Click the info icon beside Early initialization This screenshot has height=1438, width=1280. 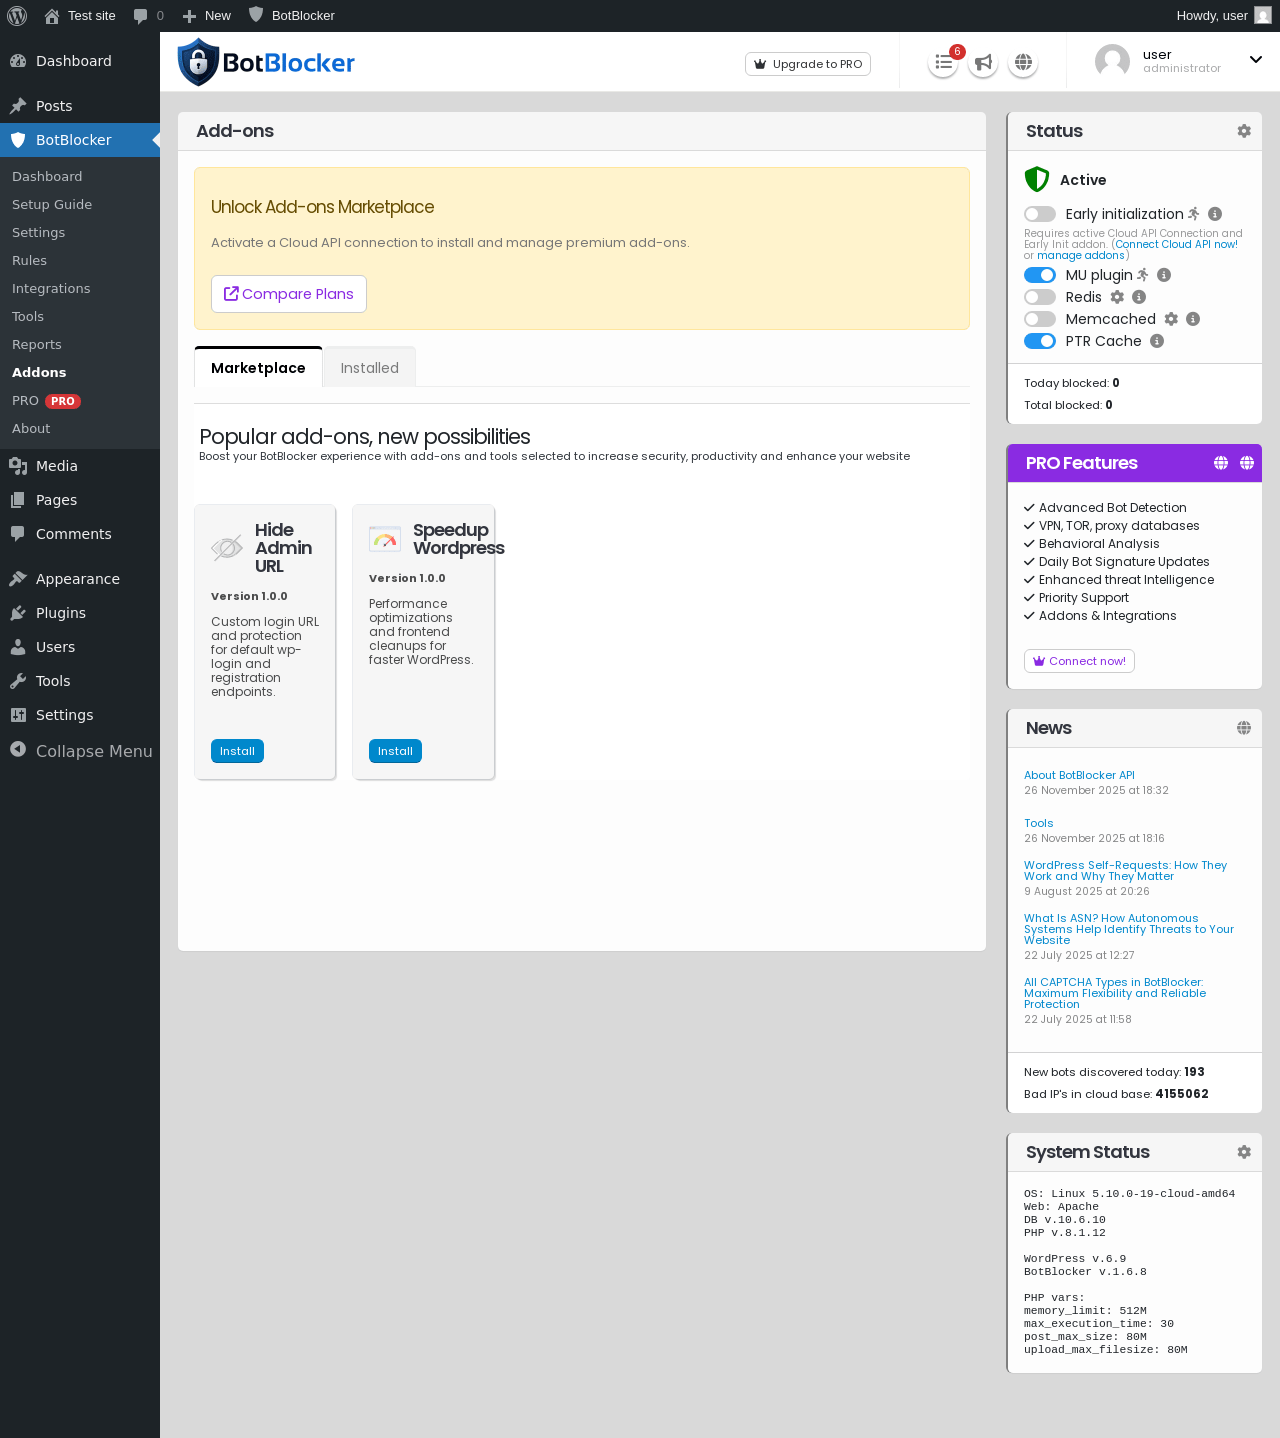1215,214
